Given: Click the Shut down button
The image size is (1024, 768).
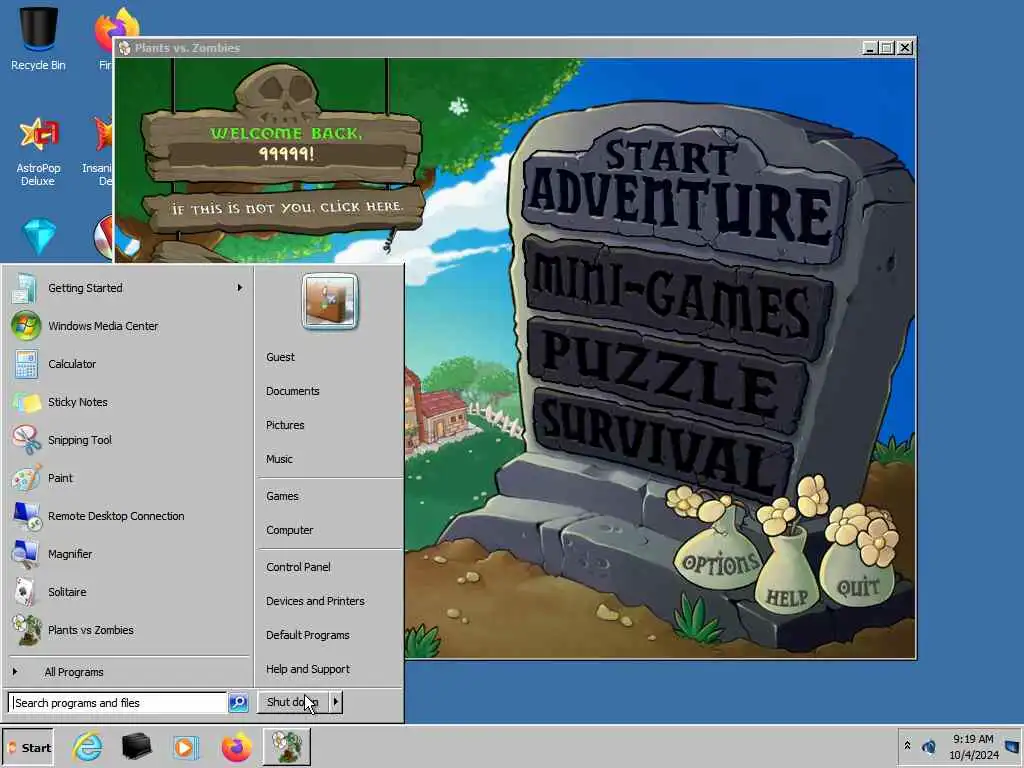Looking at the screenshot, I should pyautogui.click(x=293, y=702).
